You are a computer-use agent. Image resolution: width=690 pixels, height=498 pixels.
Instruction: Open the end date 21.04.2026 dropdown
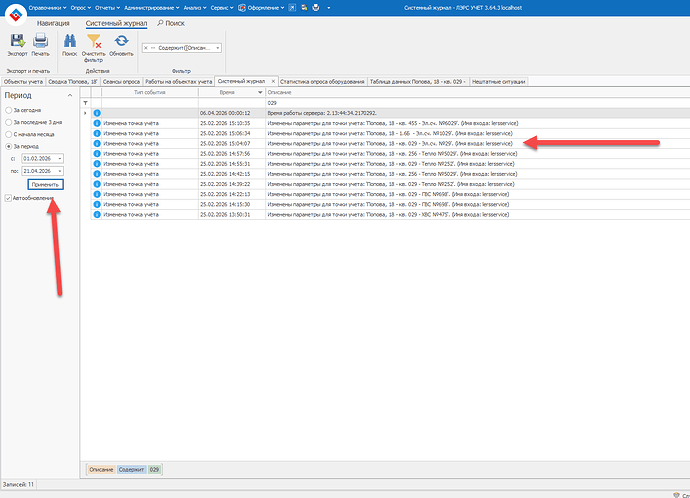tap(60, 171)
